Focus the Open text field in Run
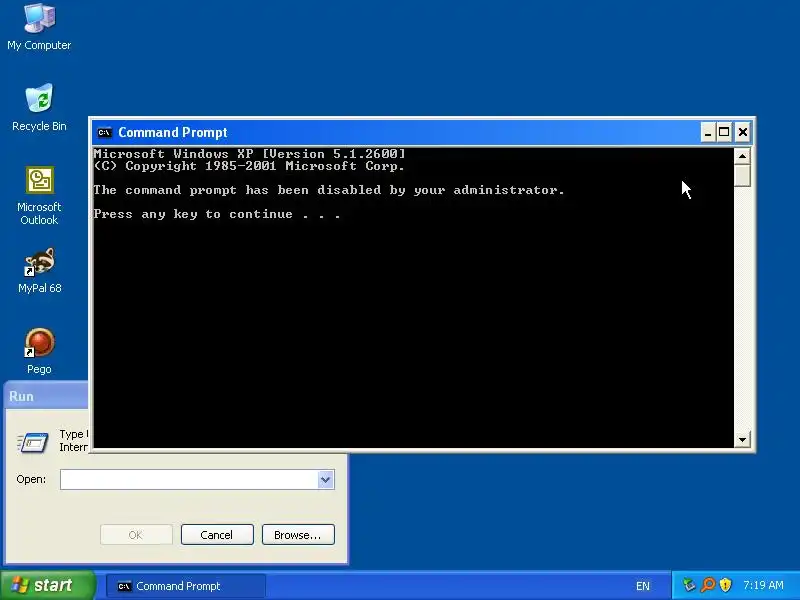The width and height of the screenshot is (800, 600). pyautogui.click(x=189, y=480)
